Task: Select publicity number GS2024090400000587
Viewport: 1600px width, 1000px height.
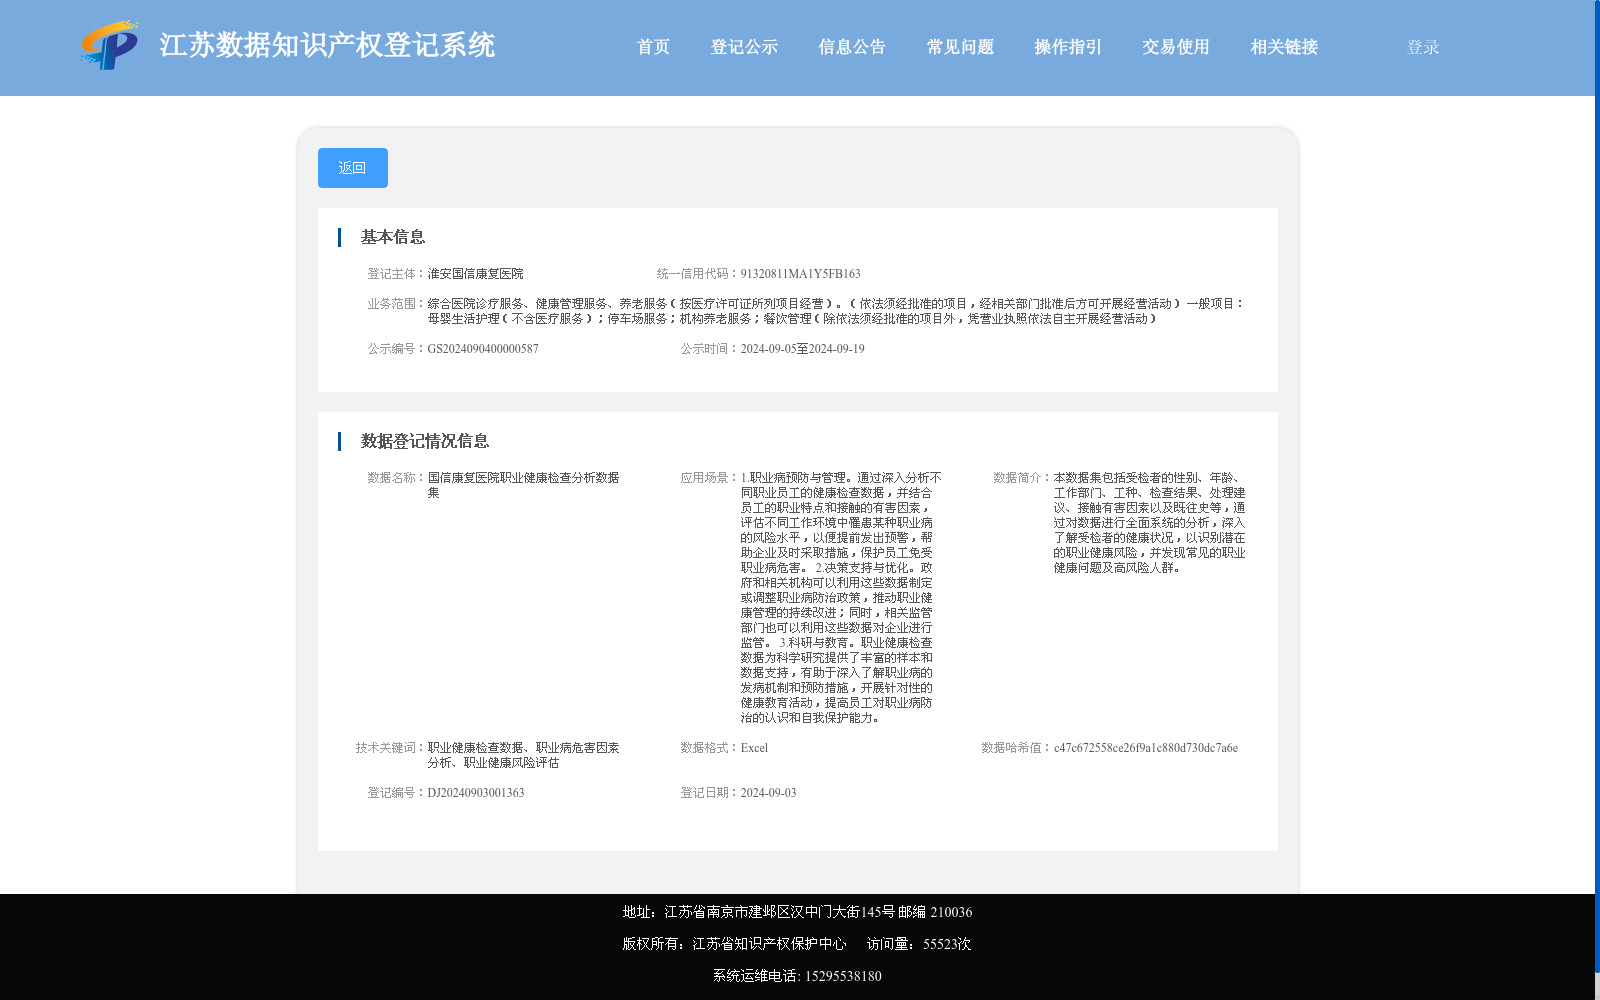Action: [x=483, y=349]
